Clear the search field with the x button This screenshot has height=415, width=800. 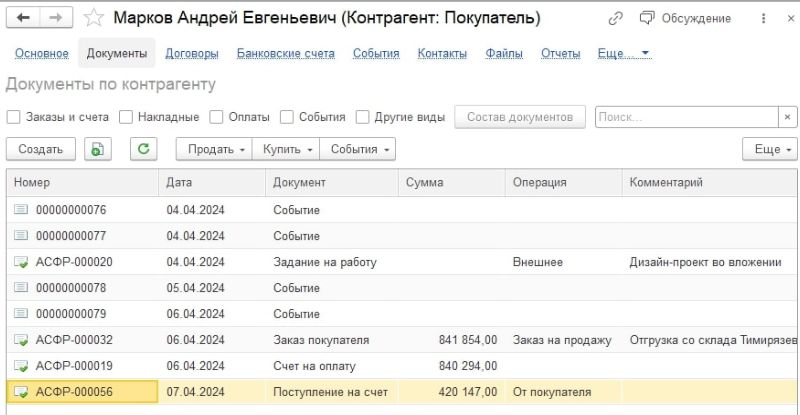coord(787,117)
